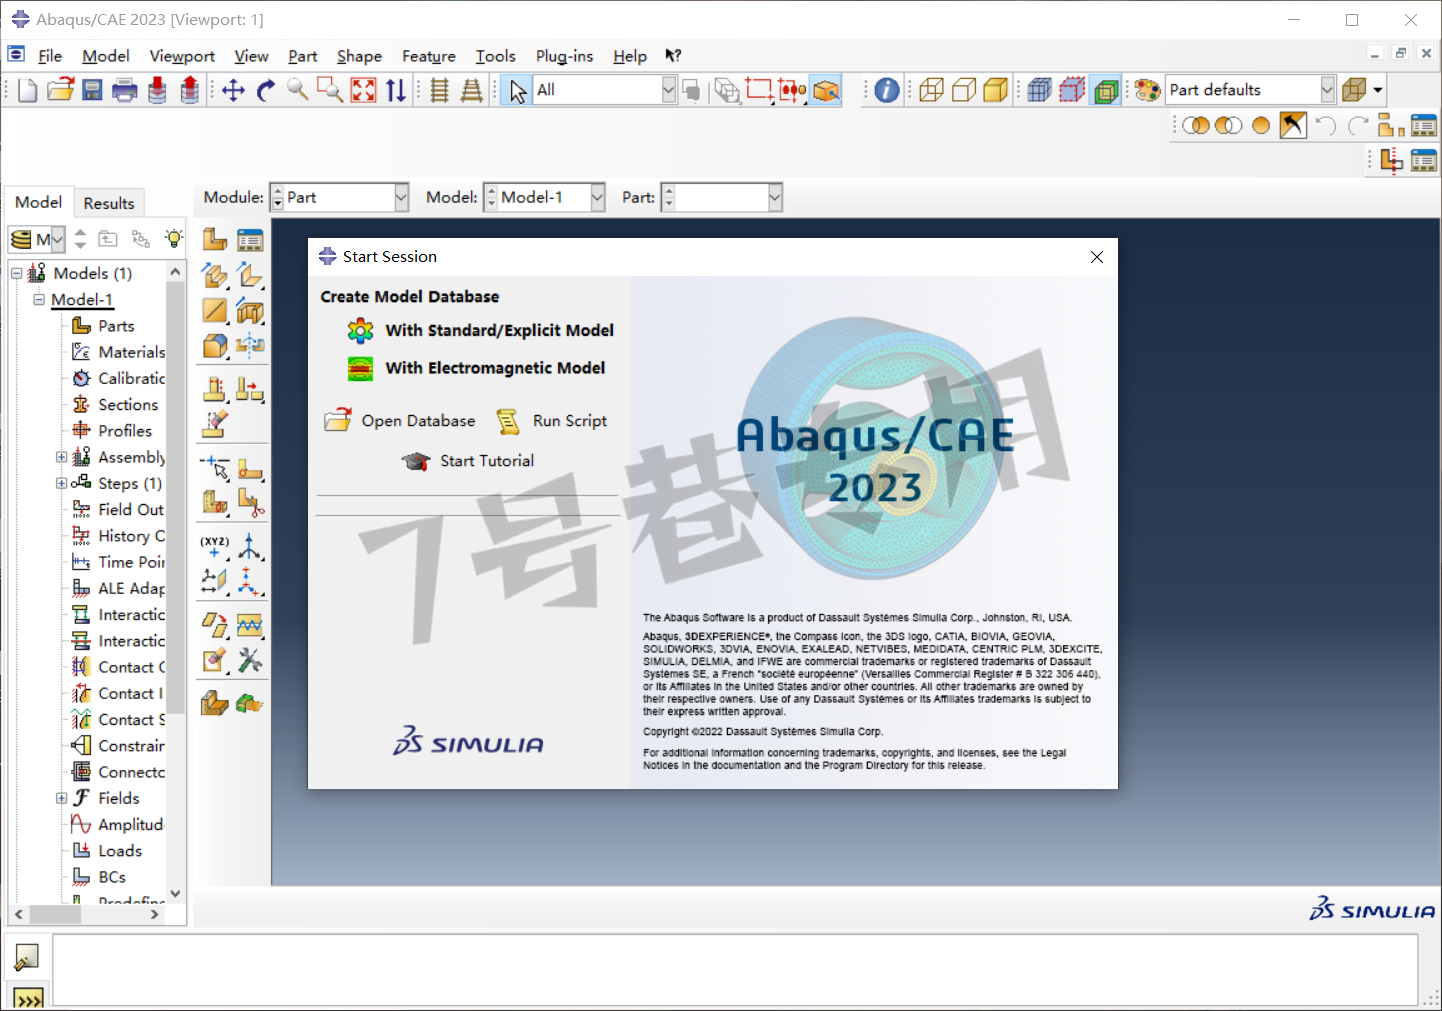Click the color code palette icon
The height and width of the screenshot is (1011, 1442).
pyautogui.click(x=1148, y=90)
